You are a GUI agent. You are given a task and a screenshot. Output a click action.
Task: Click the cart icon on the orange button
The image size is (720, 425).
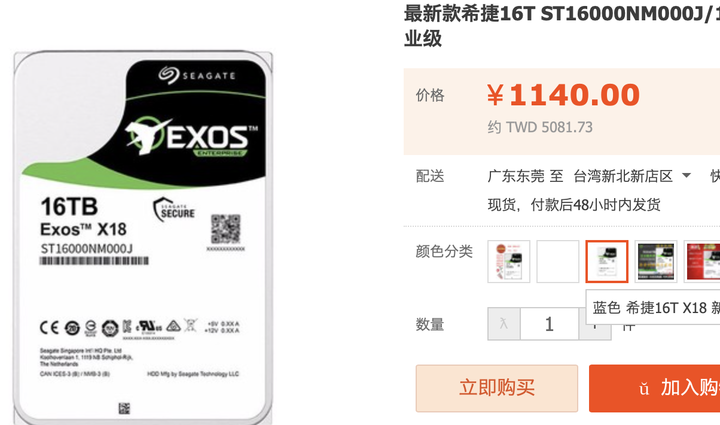[645, 389]
